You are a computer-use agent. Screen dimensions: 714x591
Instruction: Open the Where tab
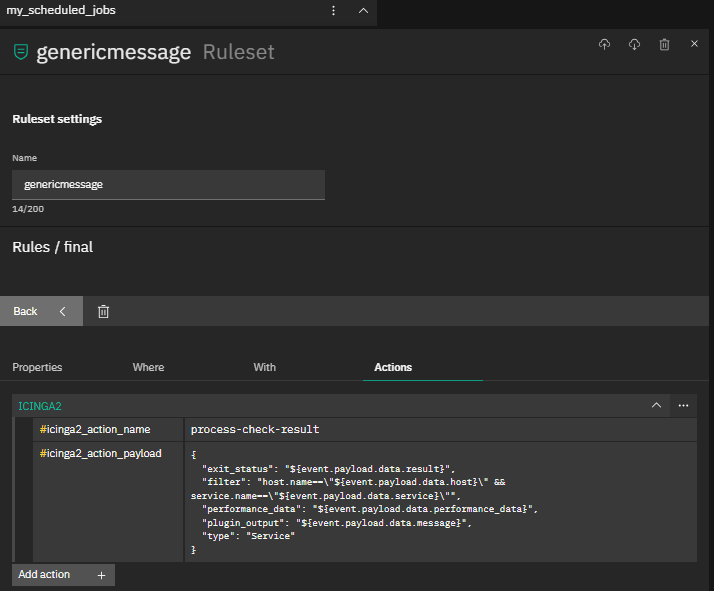click(x=148, y=367)
